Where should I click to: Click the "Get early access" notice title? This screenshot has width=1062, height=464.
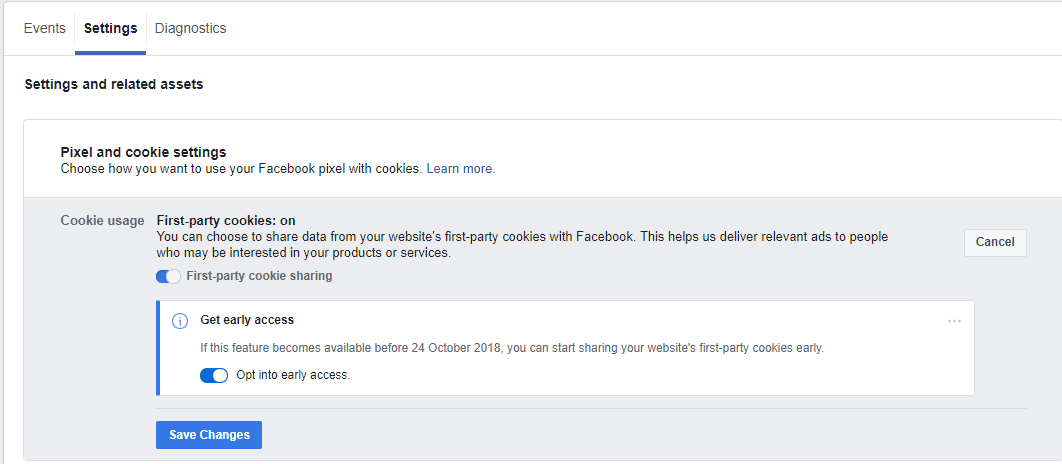pos(247,320)
